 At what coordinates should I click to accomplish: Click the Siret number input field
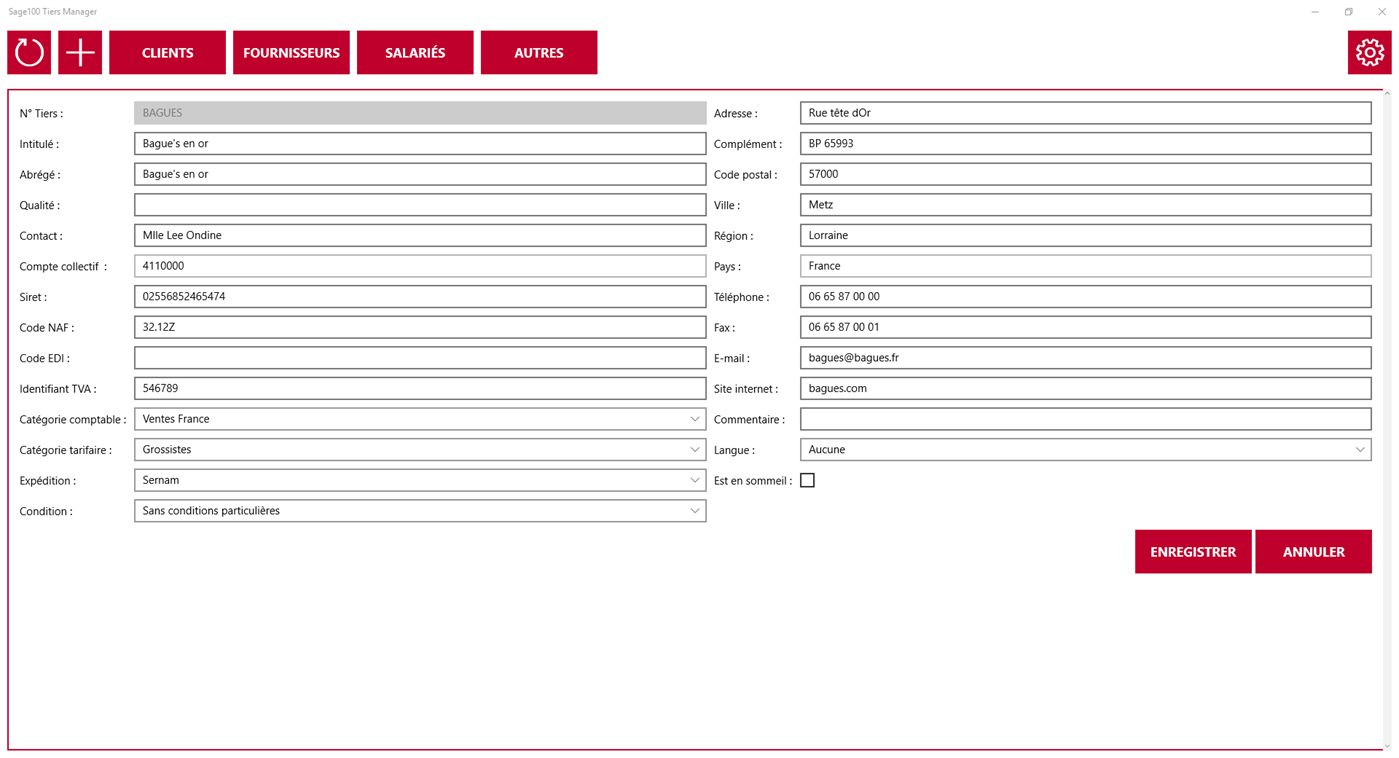click(x=420, y=296)
